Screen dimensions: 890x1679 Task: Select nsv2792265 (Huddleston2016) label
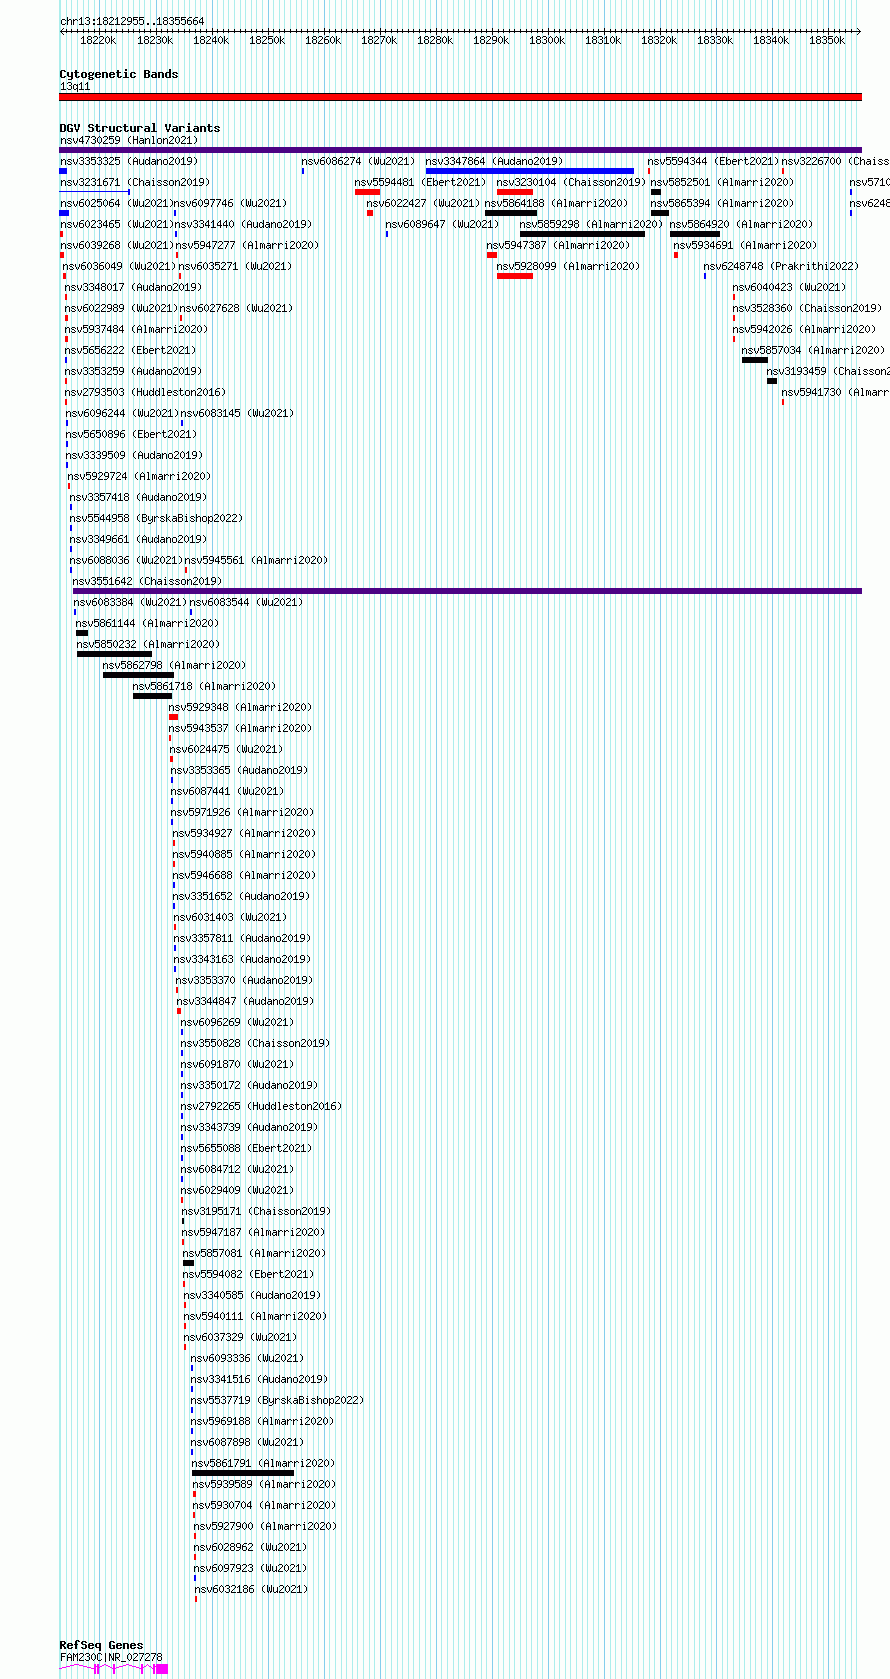coord(261,1106)
